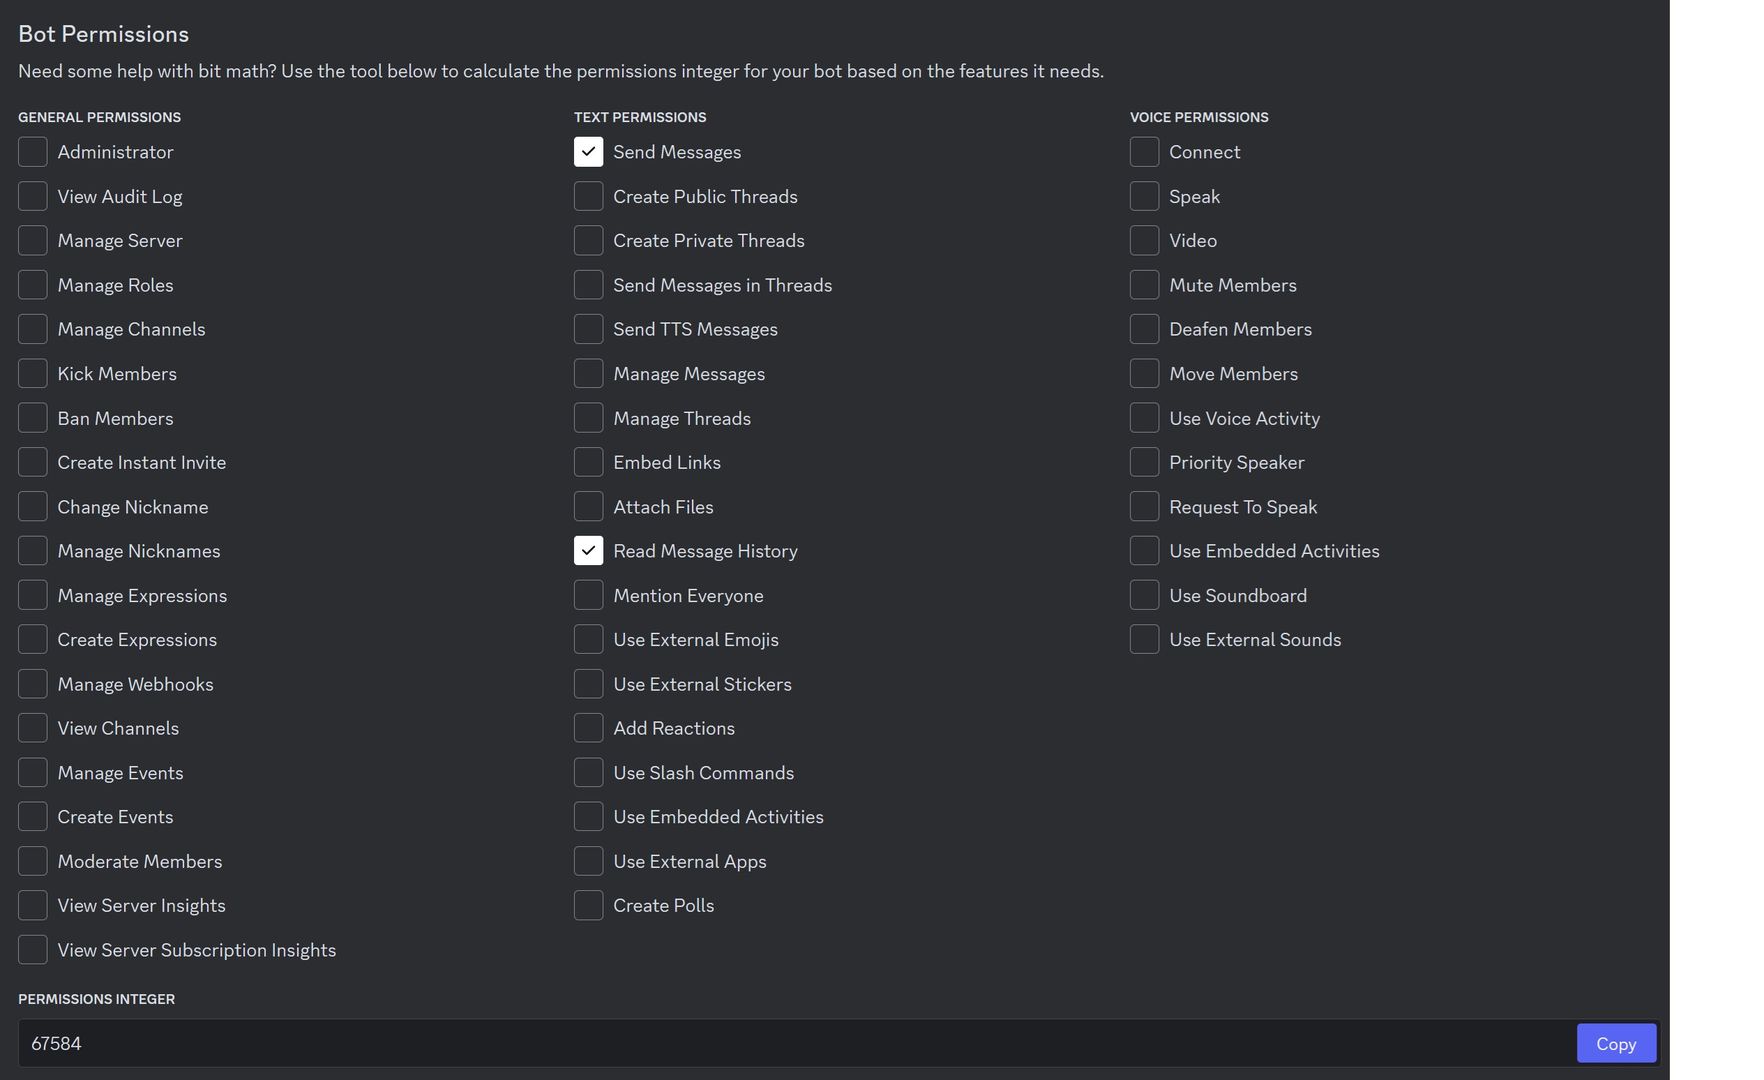Enable Use Slash Commands checkbox
1764x1080 pixels.
coord(588,773)
